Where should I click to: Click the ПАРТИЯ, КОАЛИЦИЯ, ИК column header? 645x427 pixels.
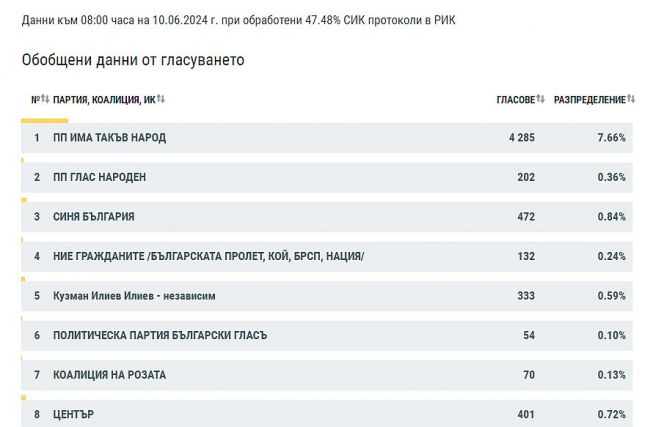(x=104, y=100)
